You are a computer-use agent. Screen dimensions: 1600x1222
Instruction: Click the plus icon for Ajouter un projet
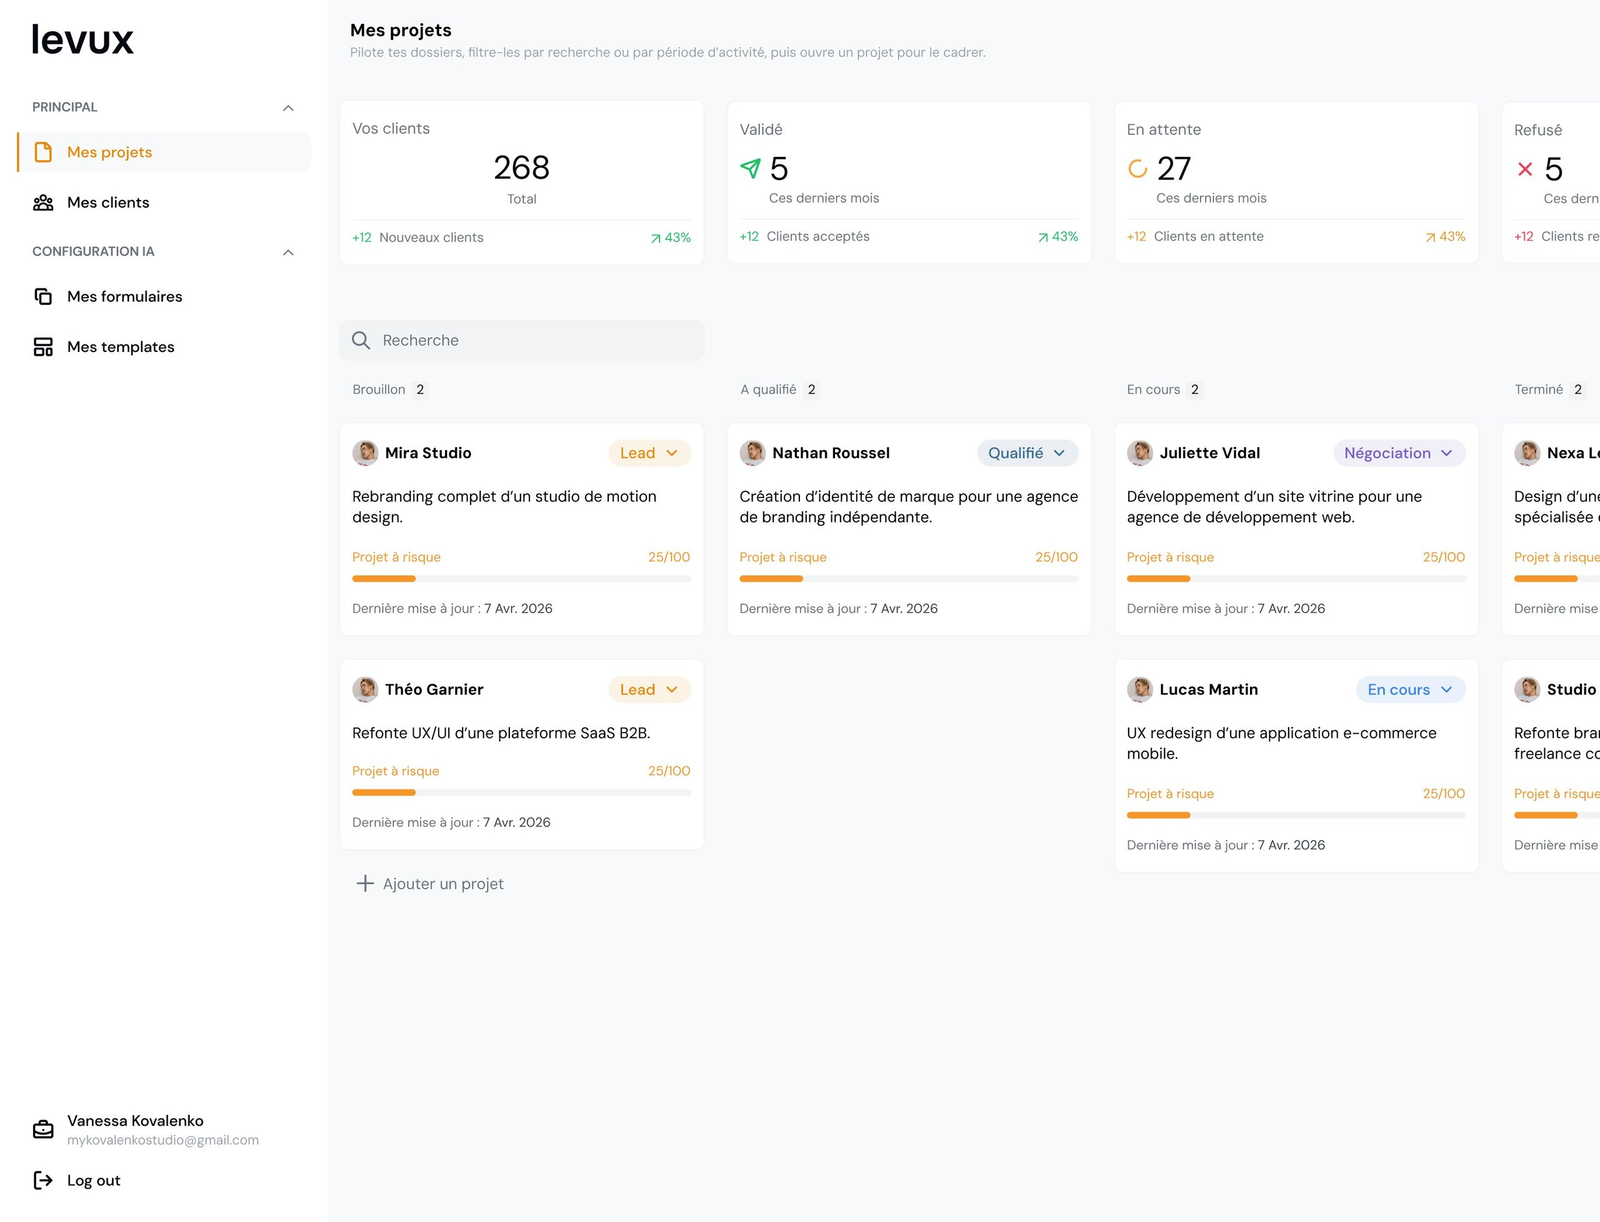[365, 884]
